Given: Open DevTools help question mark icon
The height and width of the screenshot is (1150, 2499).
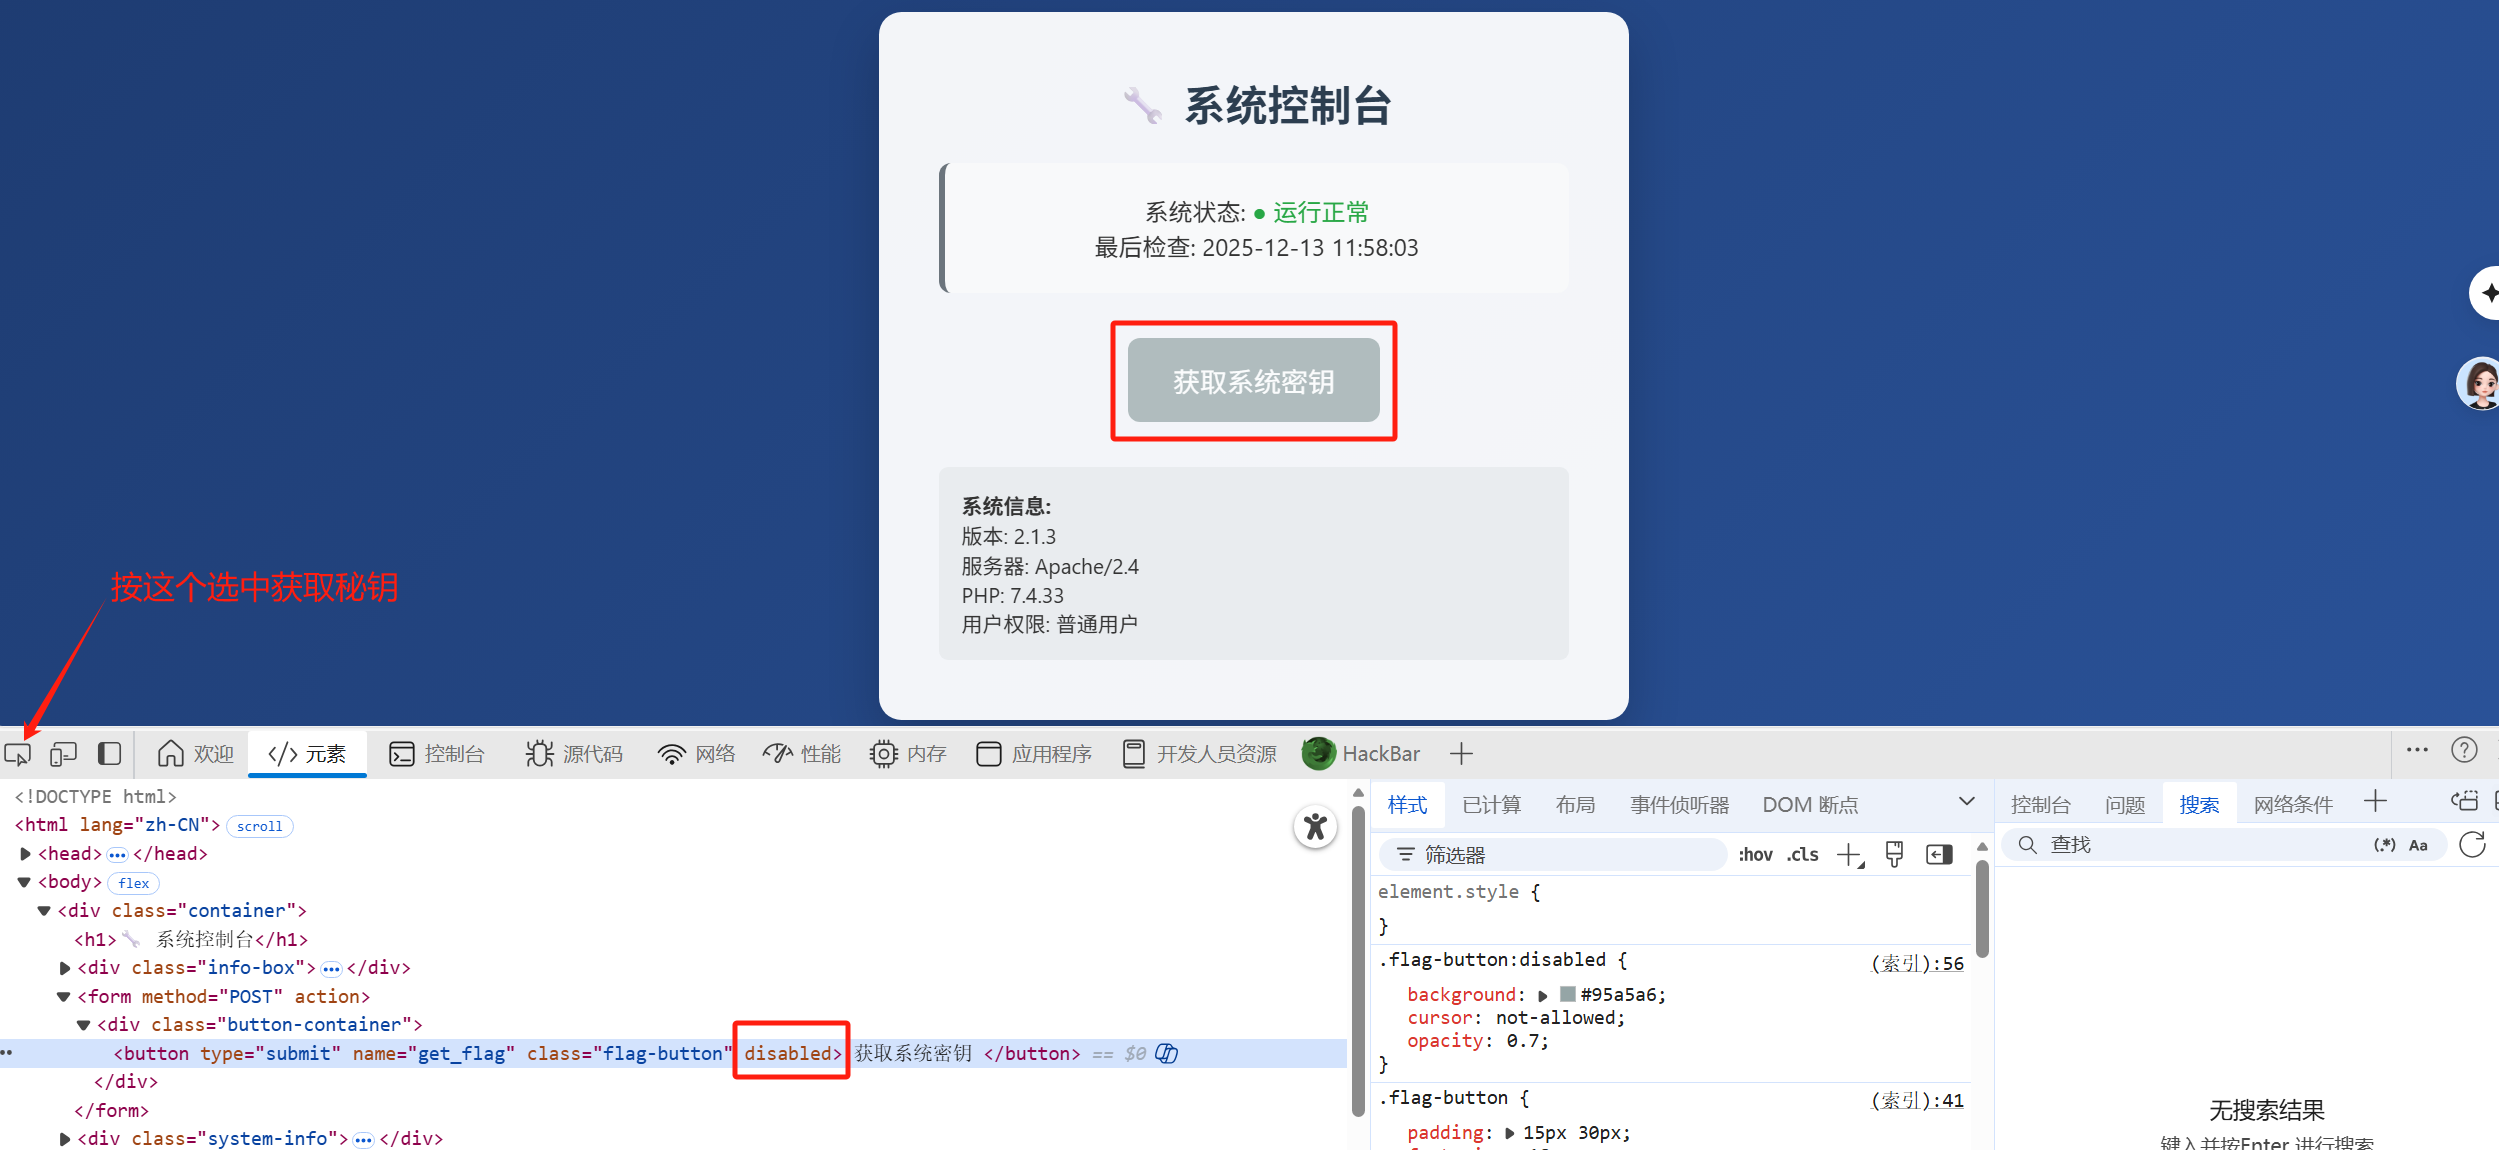Looking at the screenshot, I should coord(2464,751).
